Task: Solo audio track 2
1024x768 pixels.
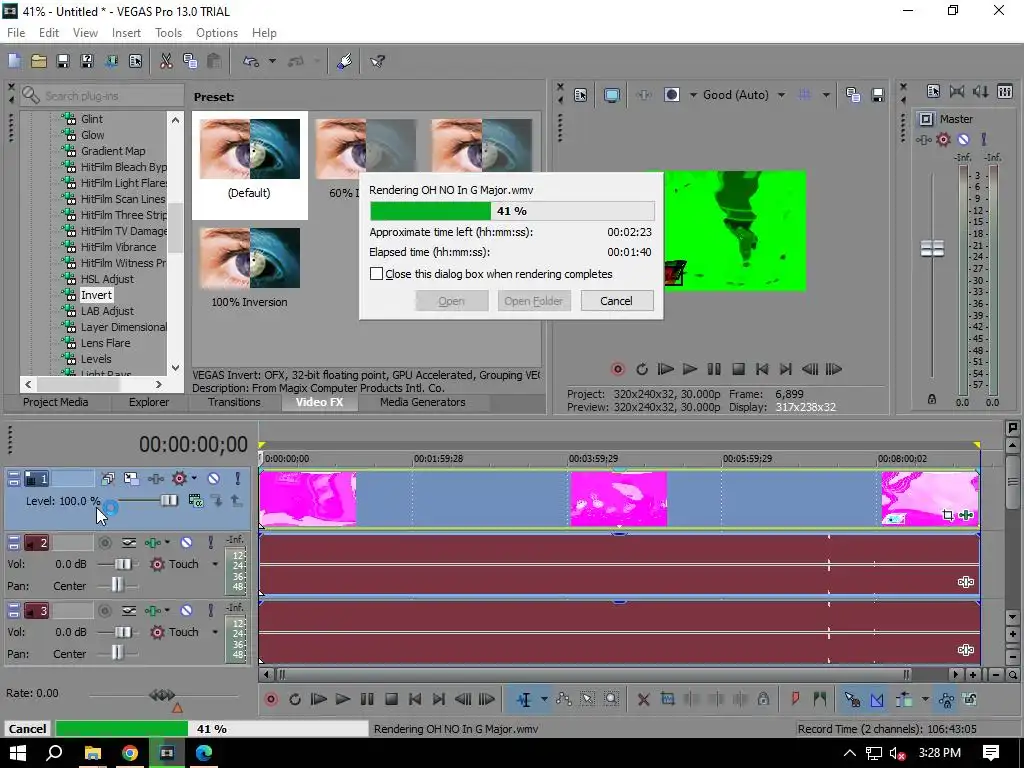Action: tap(210, 542)
